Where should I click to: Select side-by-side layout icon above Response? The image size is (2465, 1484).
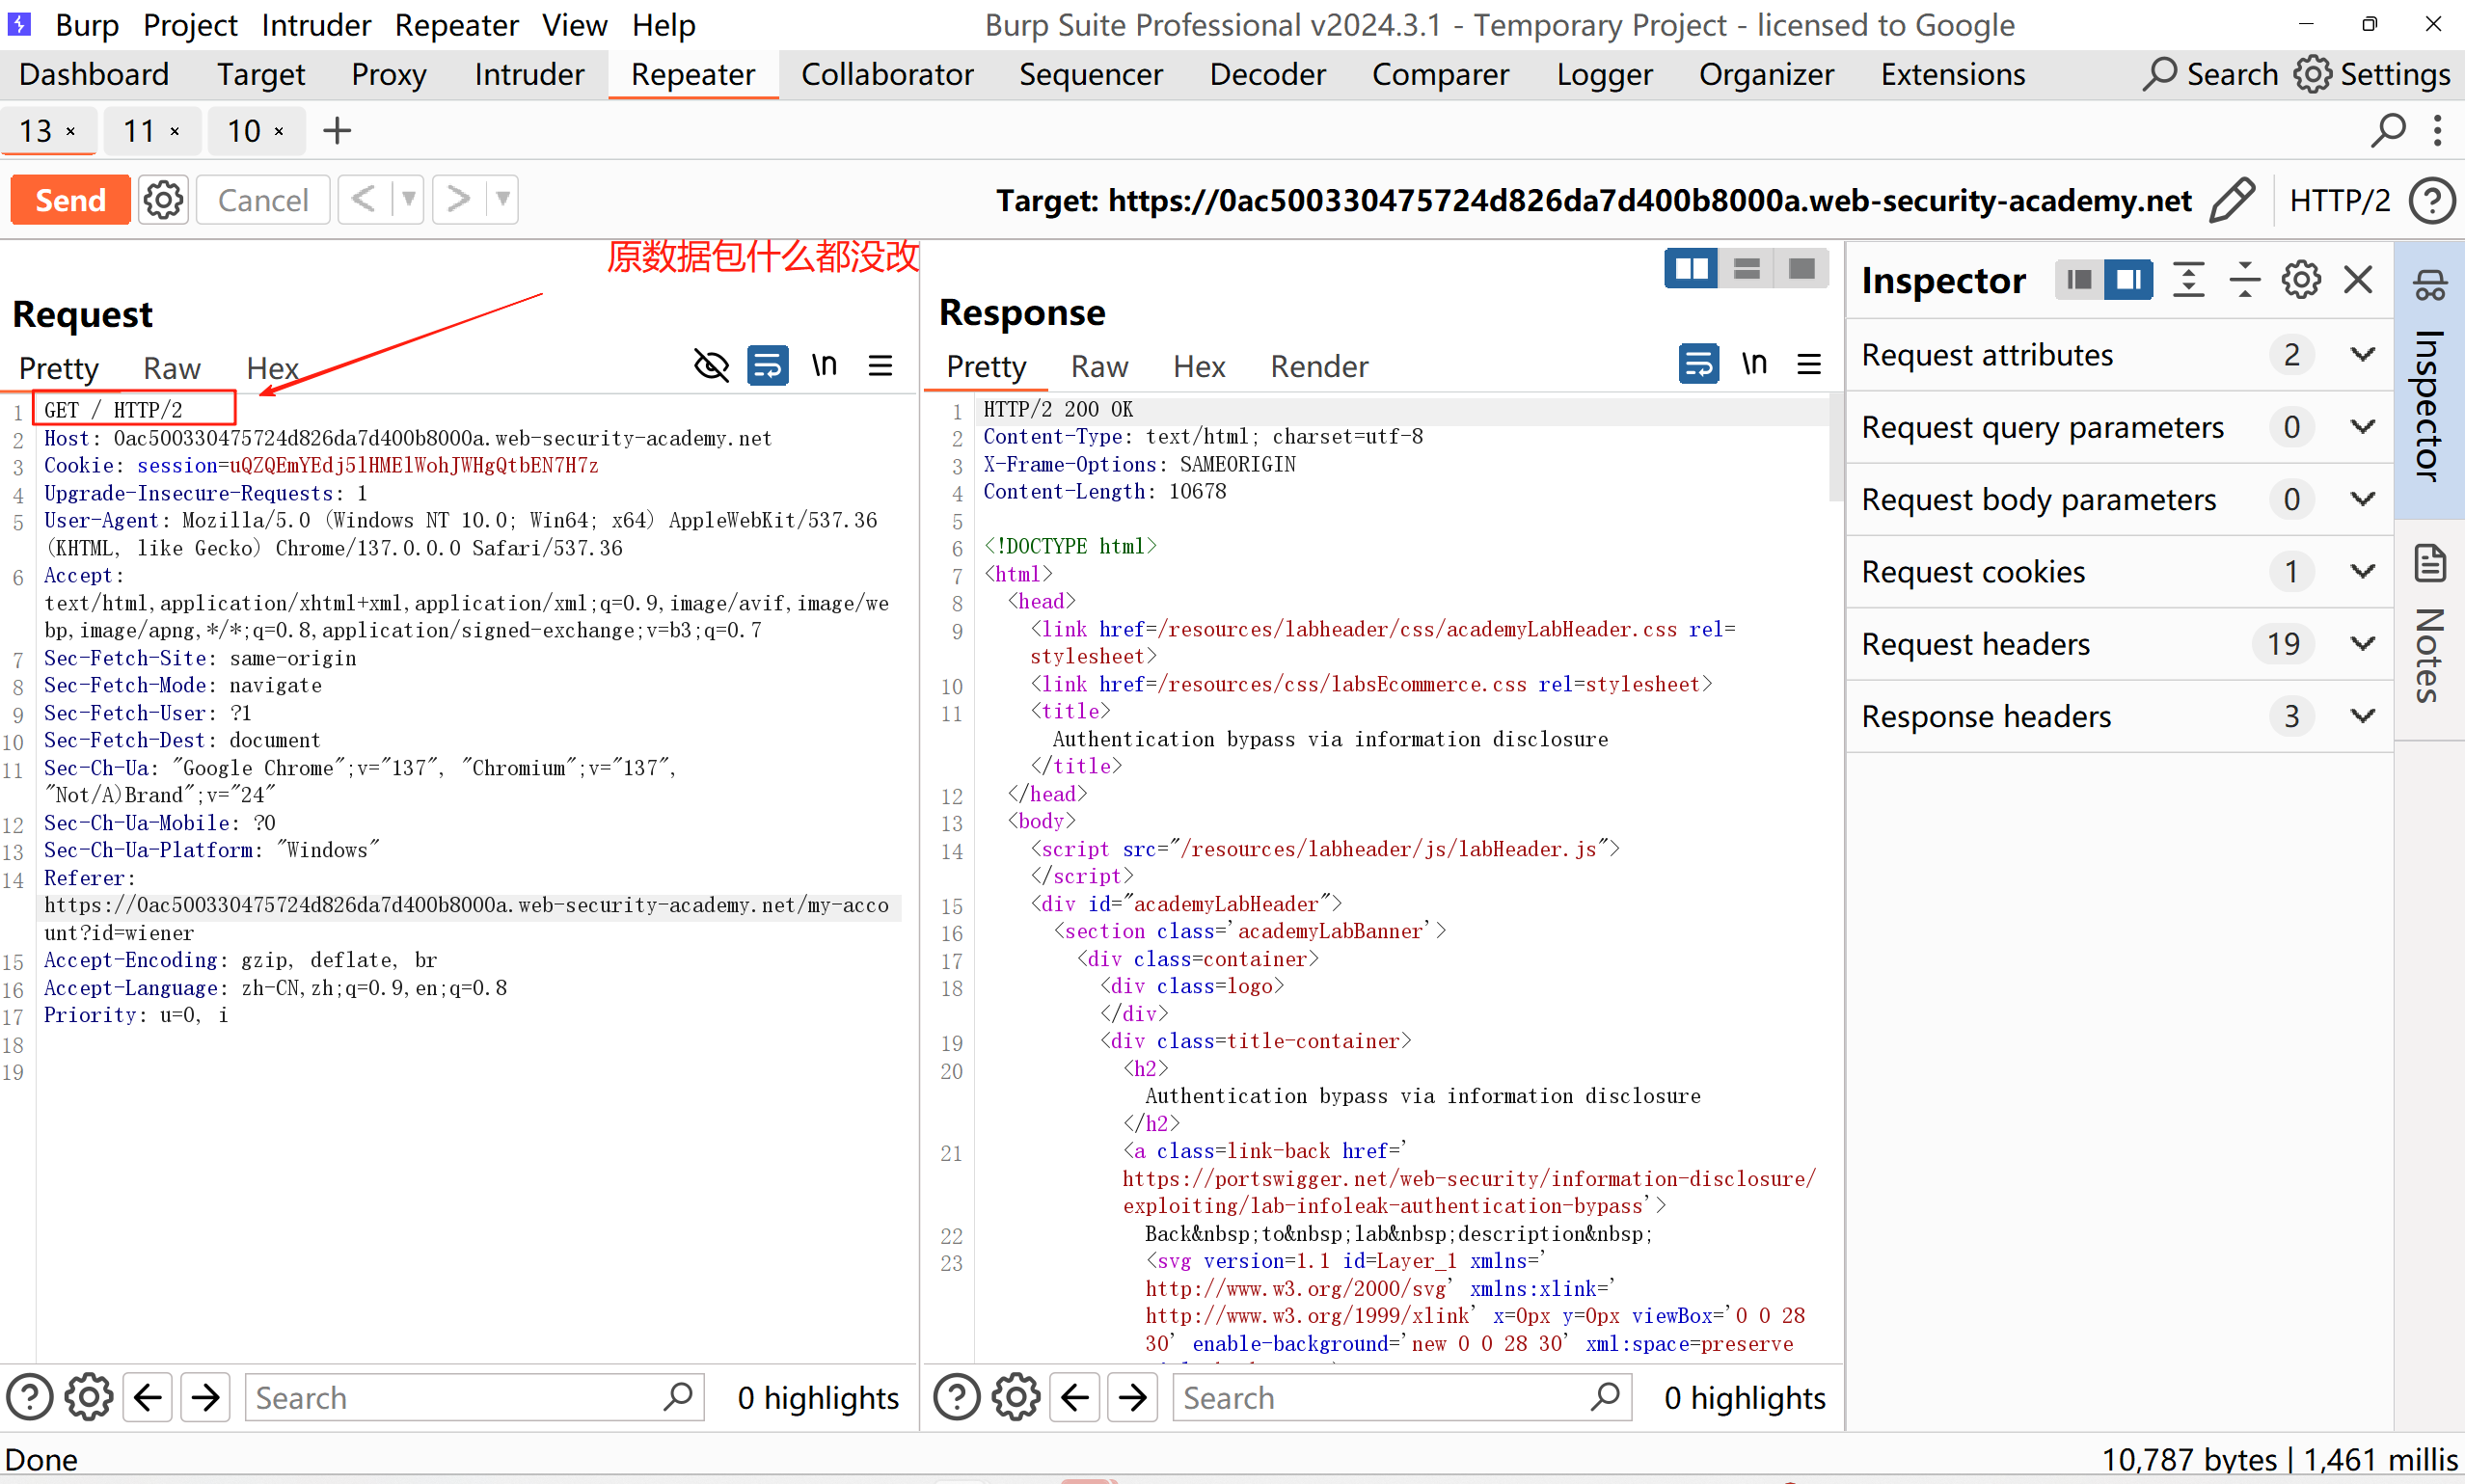pyautogui.click(x=1691, y=268)
